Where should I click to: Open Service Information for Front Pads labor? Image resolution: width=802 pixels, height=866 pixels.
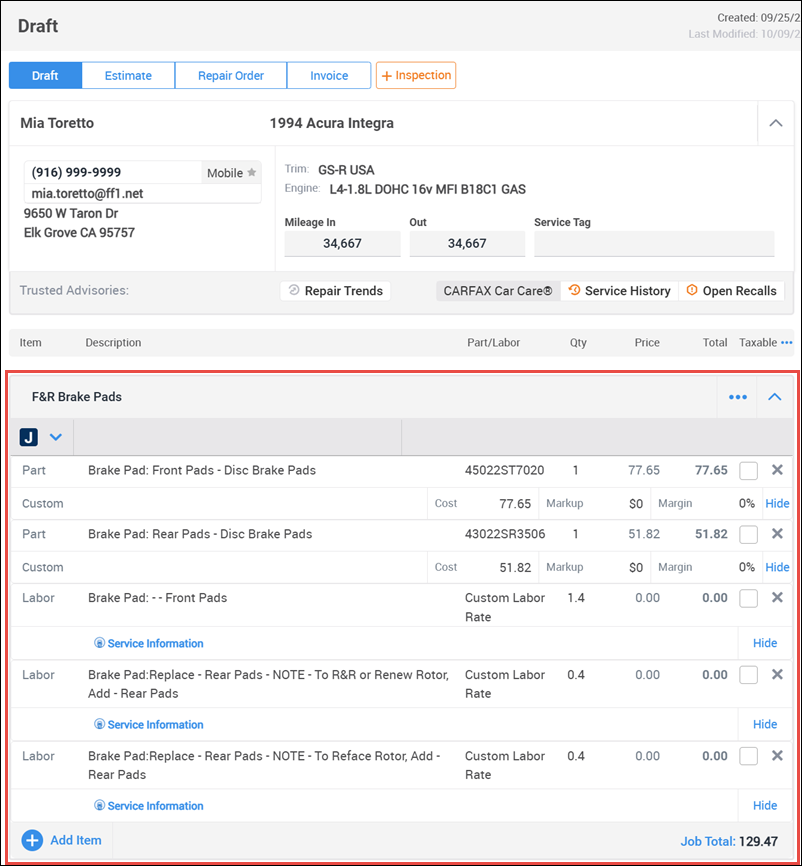point(149,643)
